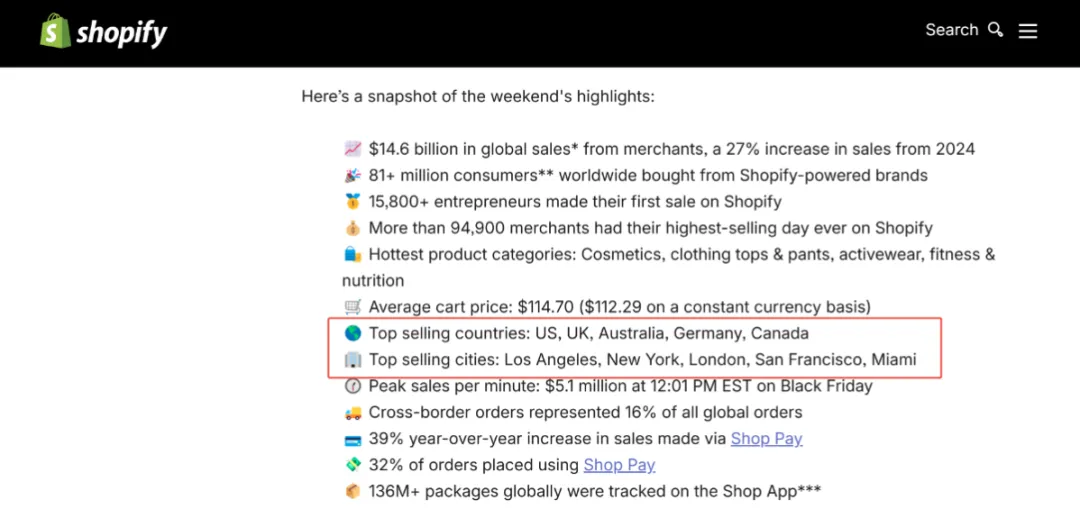Screen dimensions: 1080x527
Task: Click the package emoji beside 136M+ packages
Action: click(x=353, y=491)
